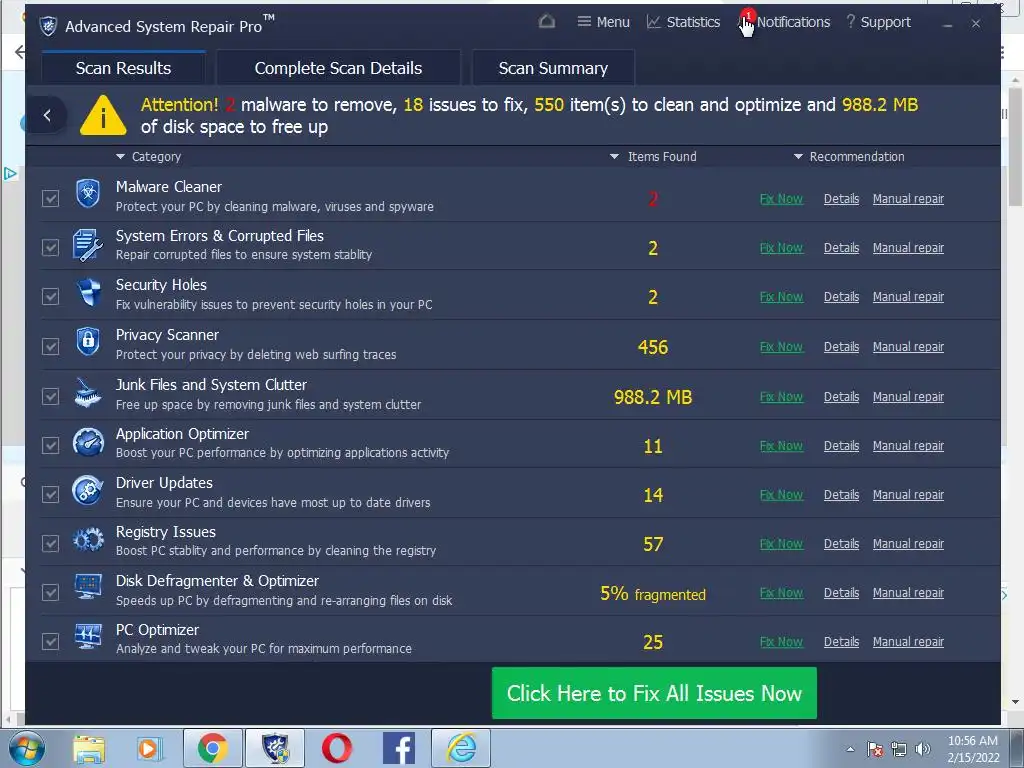Open the Menu dropdown in title bar
The image size is (1024, 768).
(x=603, y=22)
